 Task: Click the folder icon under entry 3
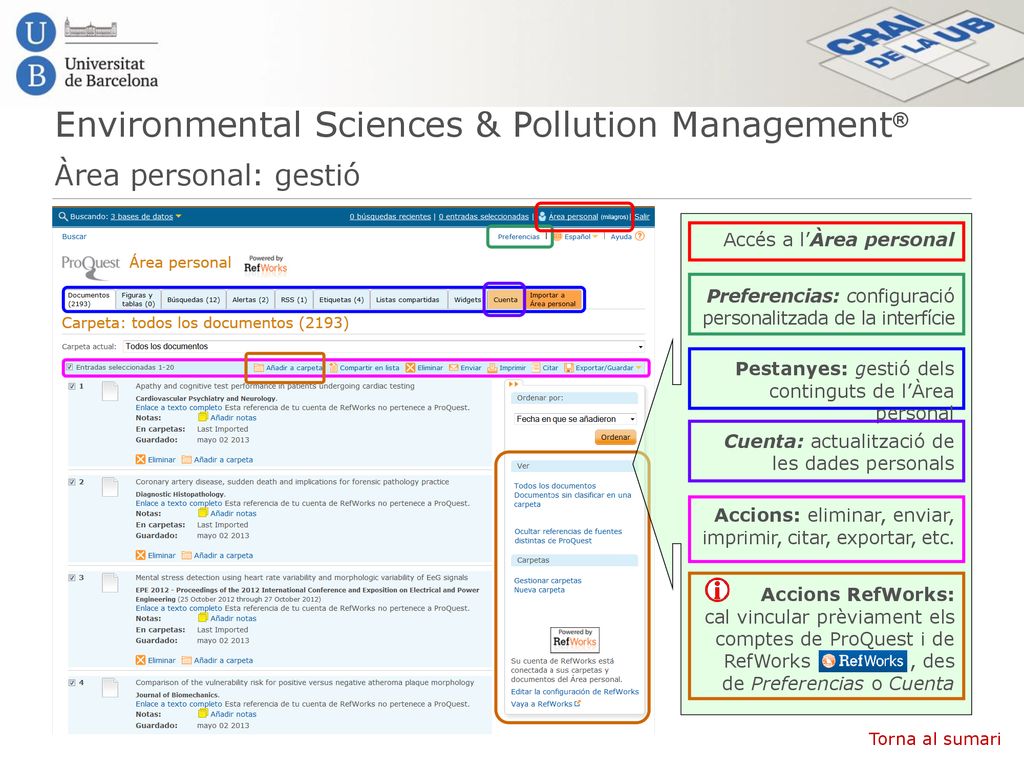point(186,660)
